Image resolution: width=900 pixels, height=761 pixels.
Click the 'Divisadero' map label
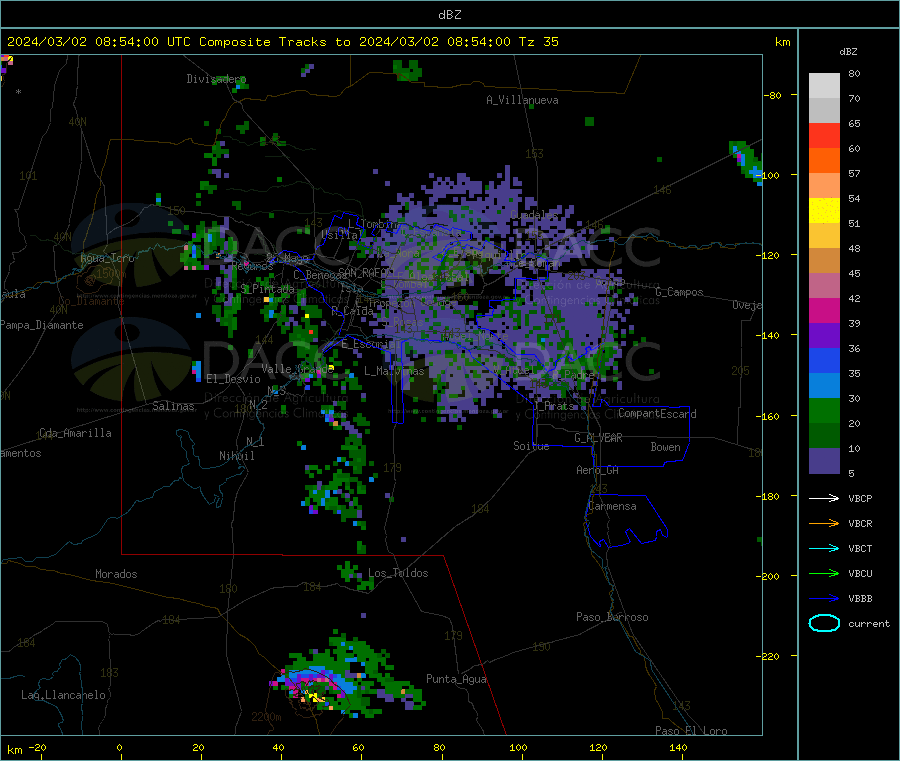pos(216,79)
